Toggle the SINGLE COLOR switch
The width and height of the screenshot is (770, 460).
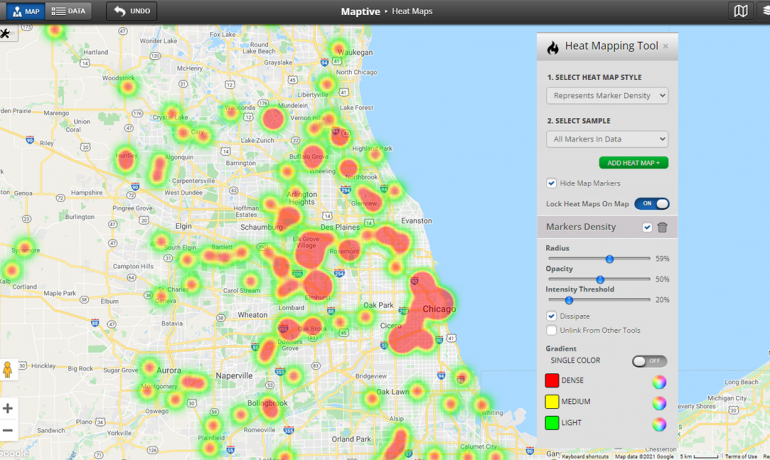[x=649, y=361]
